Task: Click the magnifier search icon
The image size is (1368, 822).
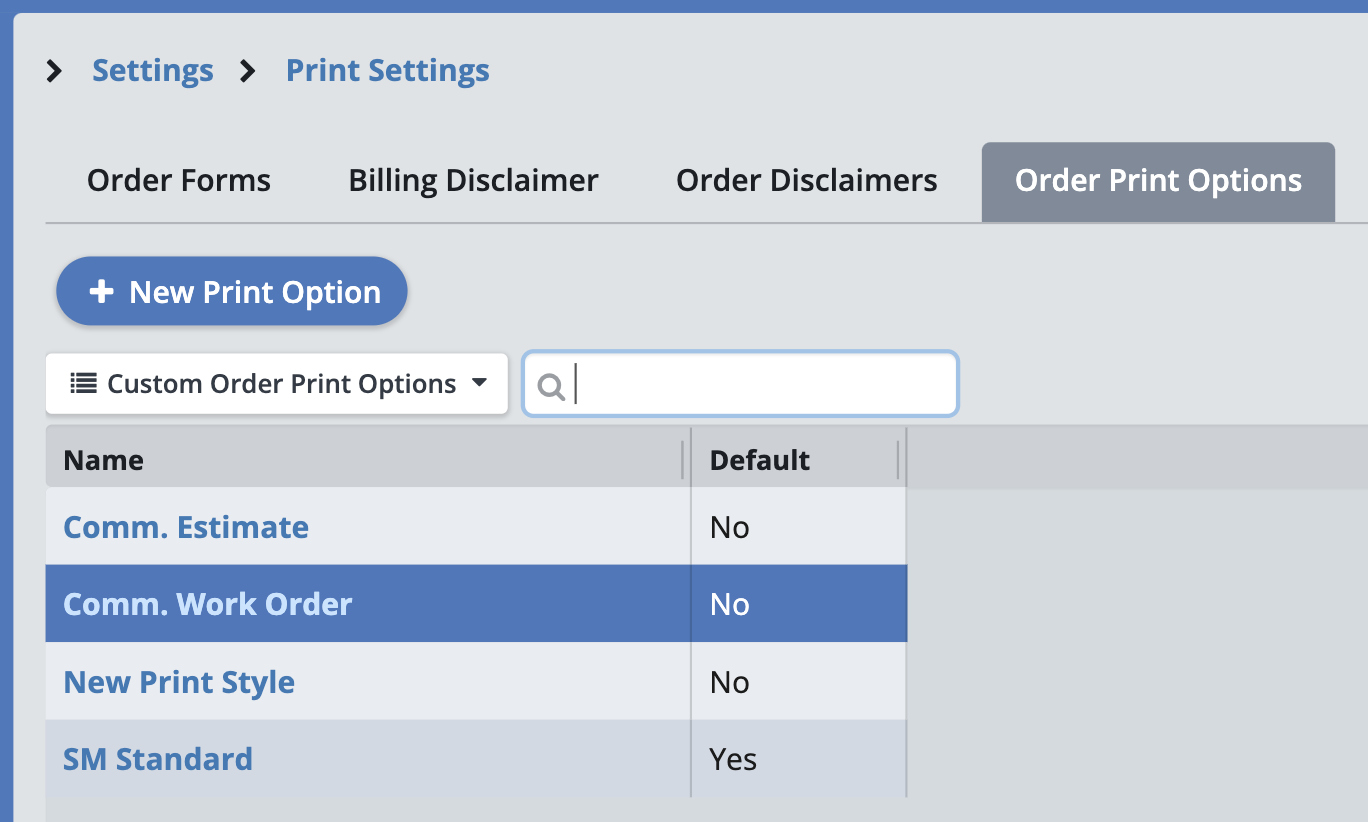Action: click(x=551, y=385)
